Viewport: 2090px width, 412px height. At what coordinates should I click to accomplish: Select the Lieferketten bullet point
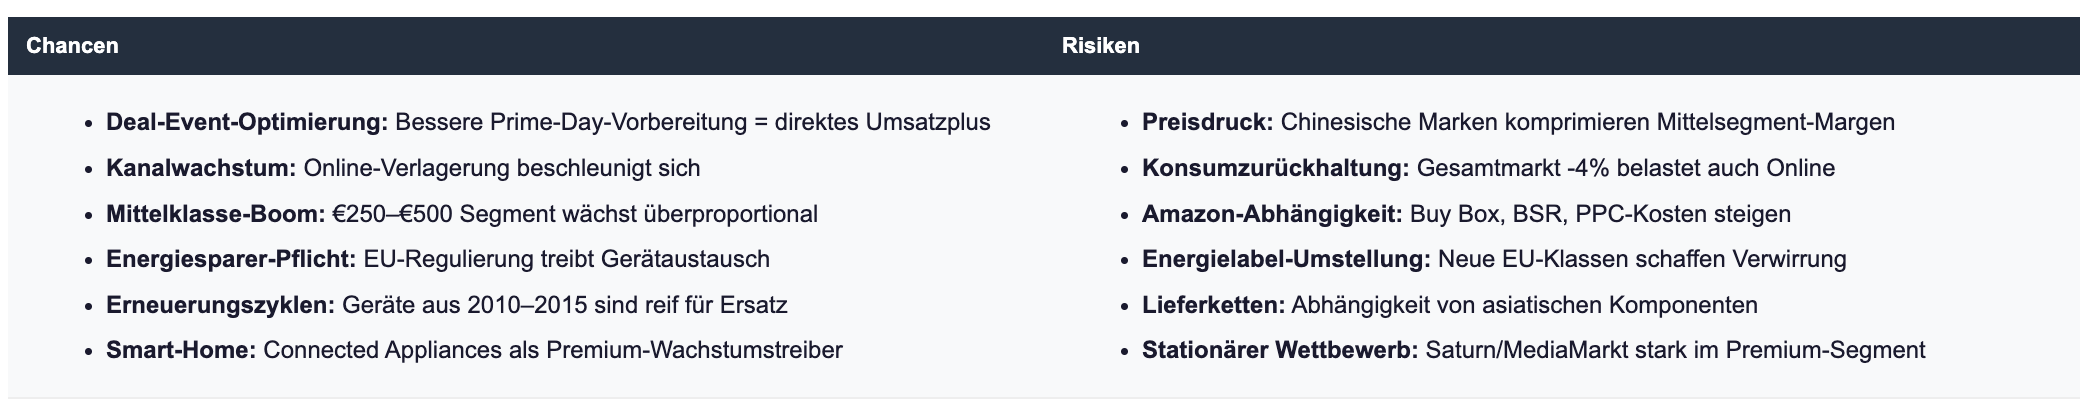(1213, 305)
